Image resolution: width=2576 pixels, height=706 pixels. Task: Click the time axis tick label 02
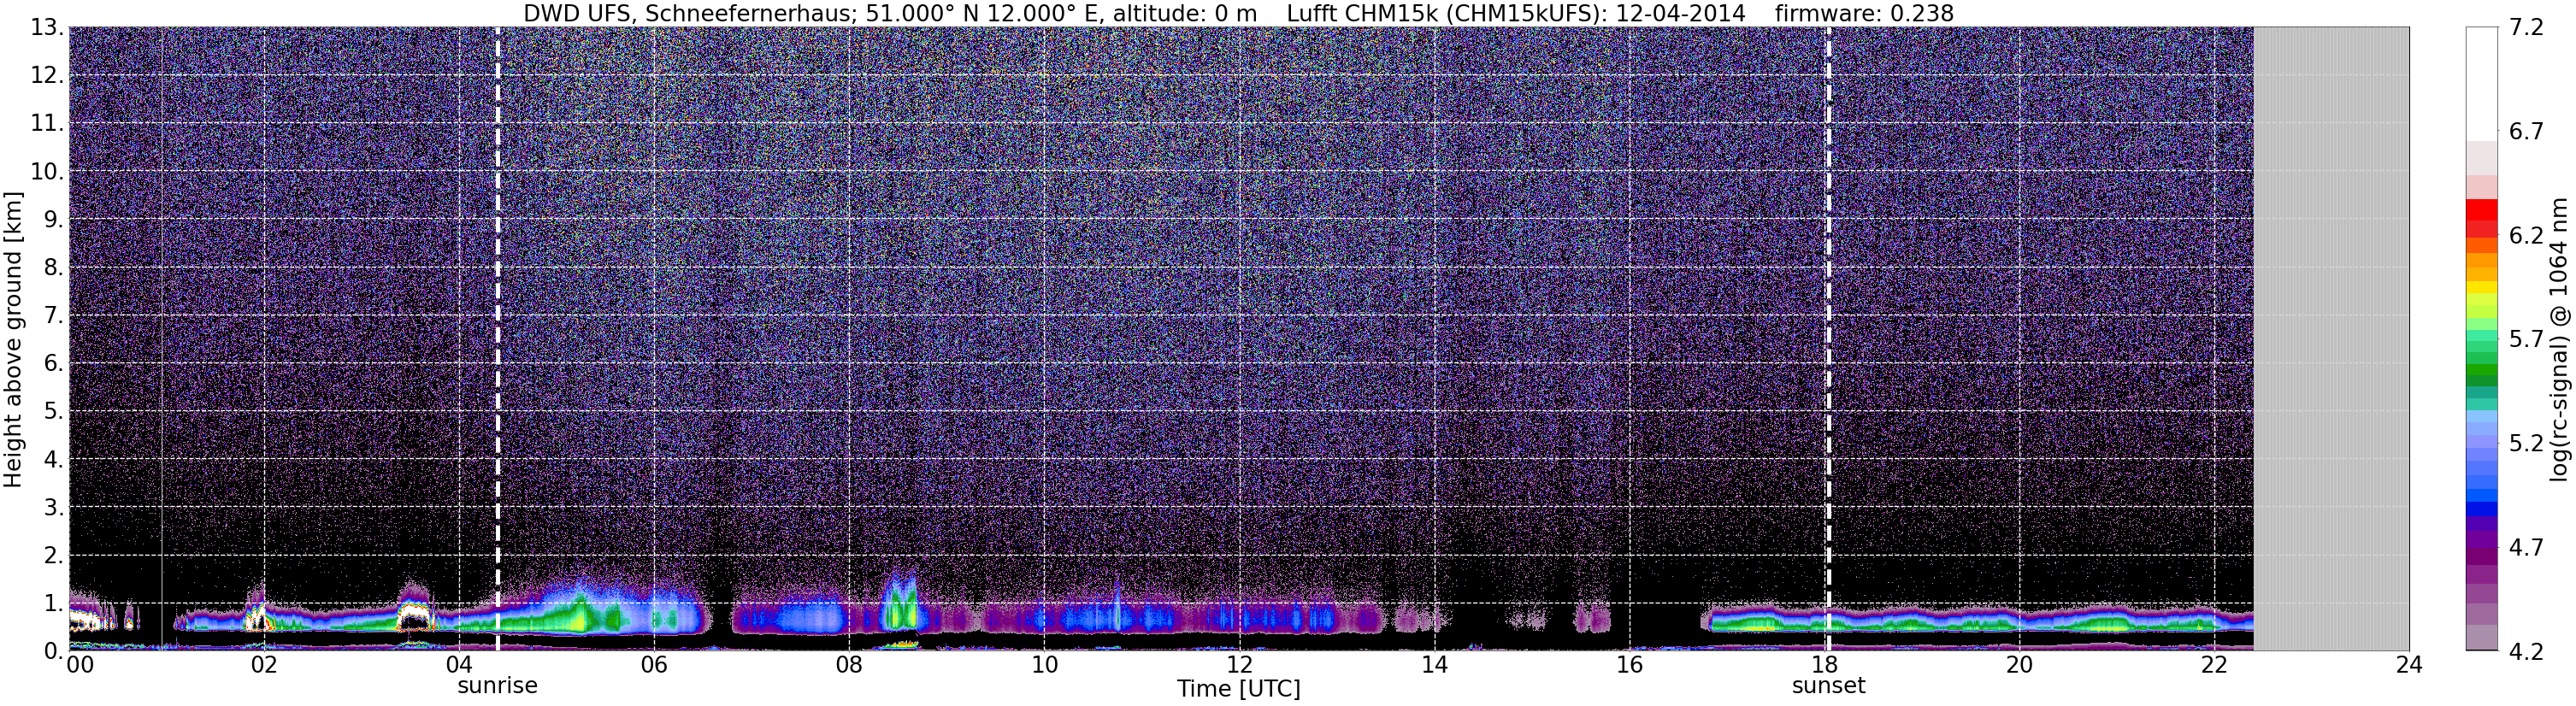[263, 665]
